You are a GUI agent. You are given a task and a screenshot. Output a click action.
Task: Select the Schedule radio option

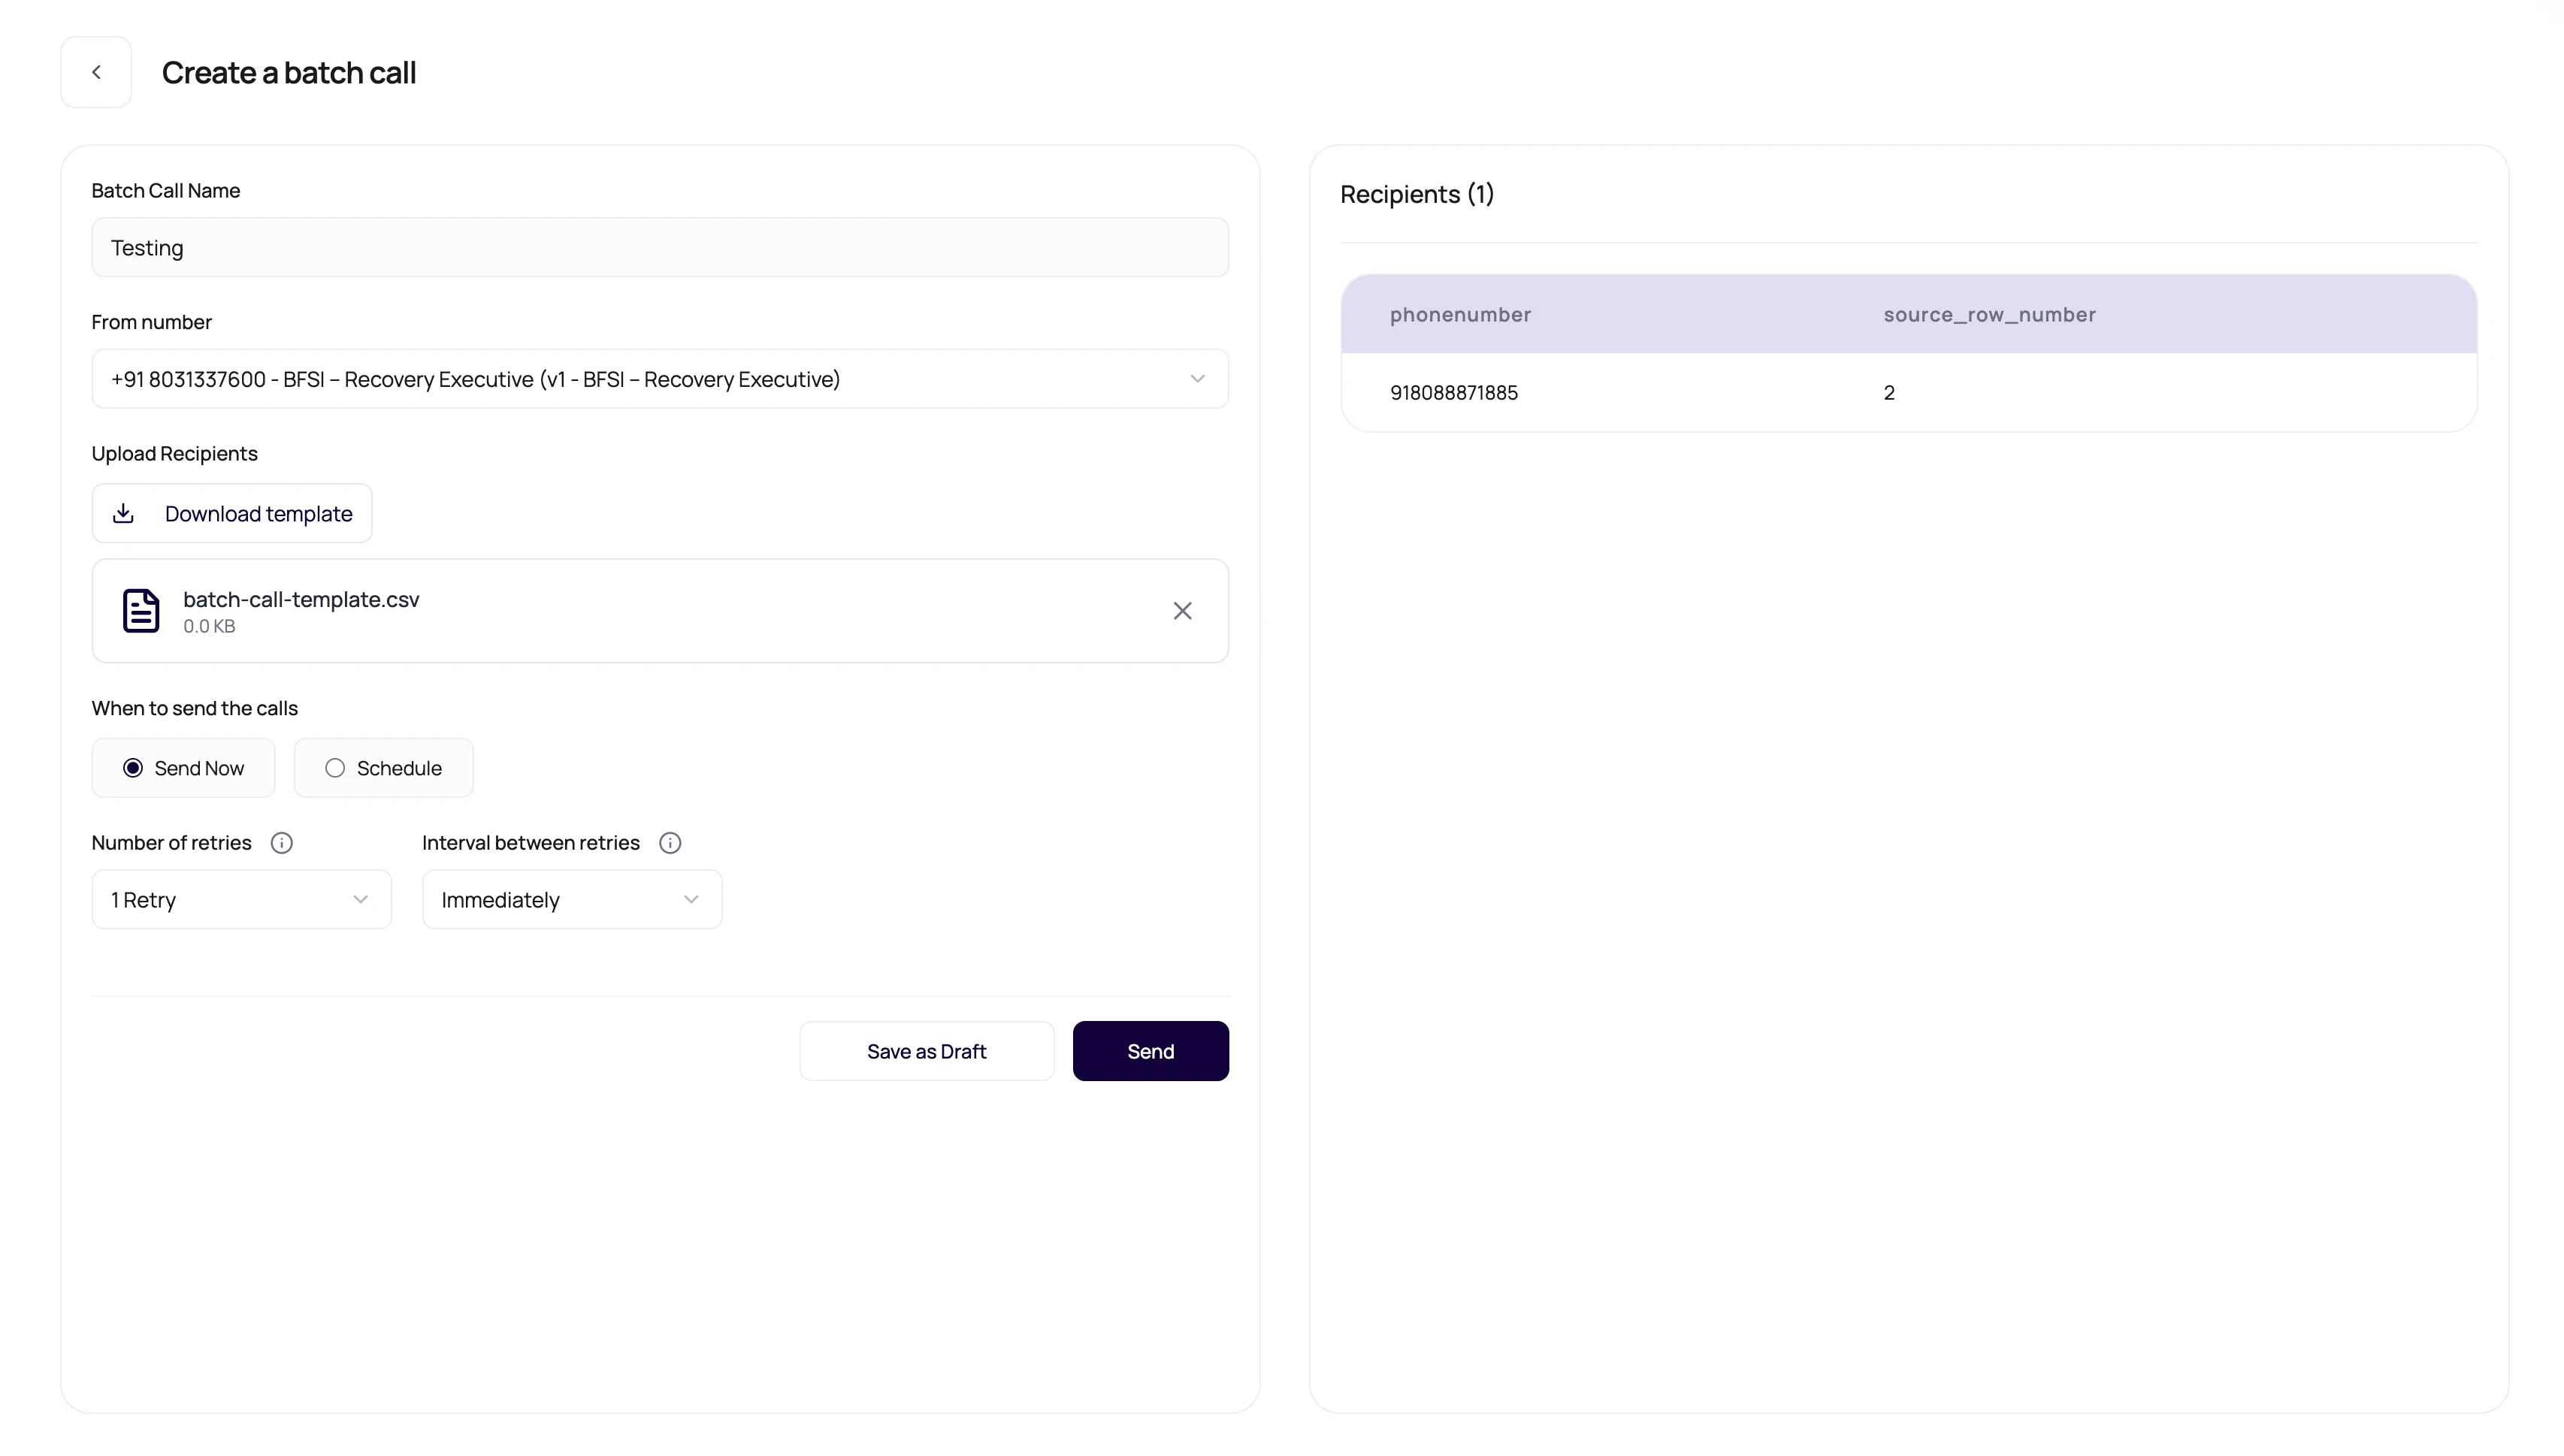pyautogui.click(x=383, y=768)
